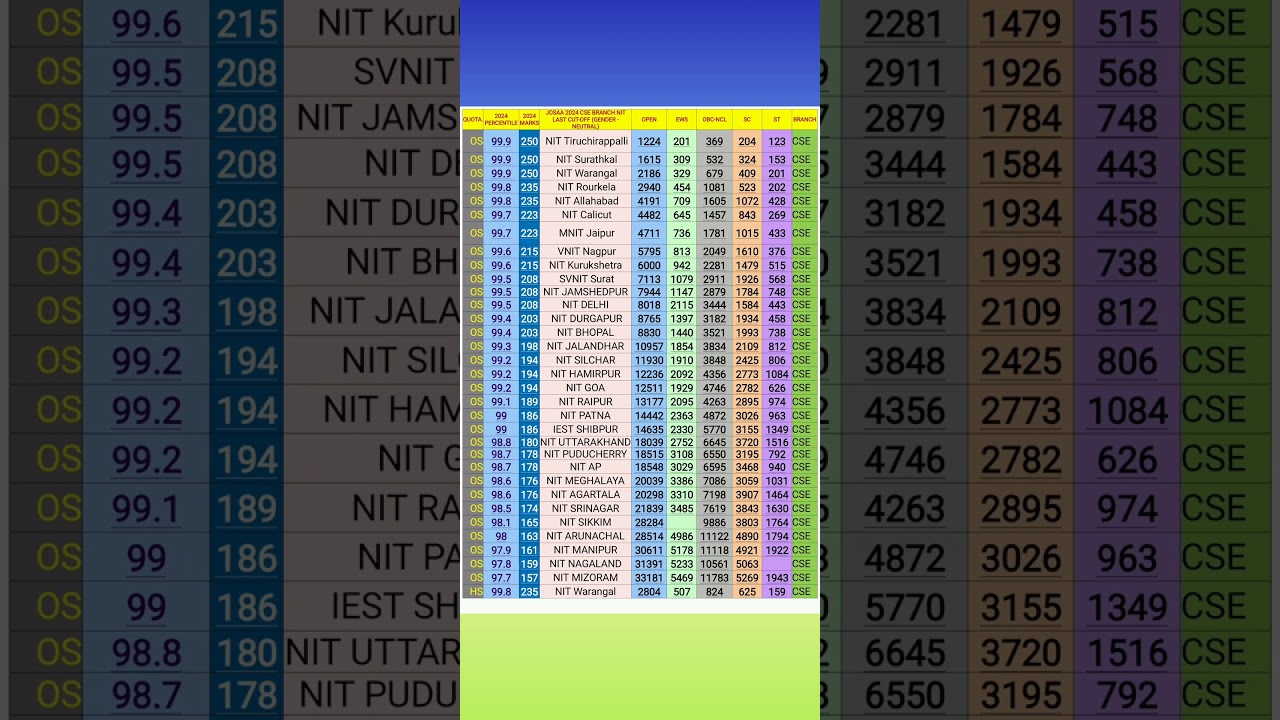Click OPEN cutoff value 10957
1280x720 pixels.
click(x=649, y=346)
